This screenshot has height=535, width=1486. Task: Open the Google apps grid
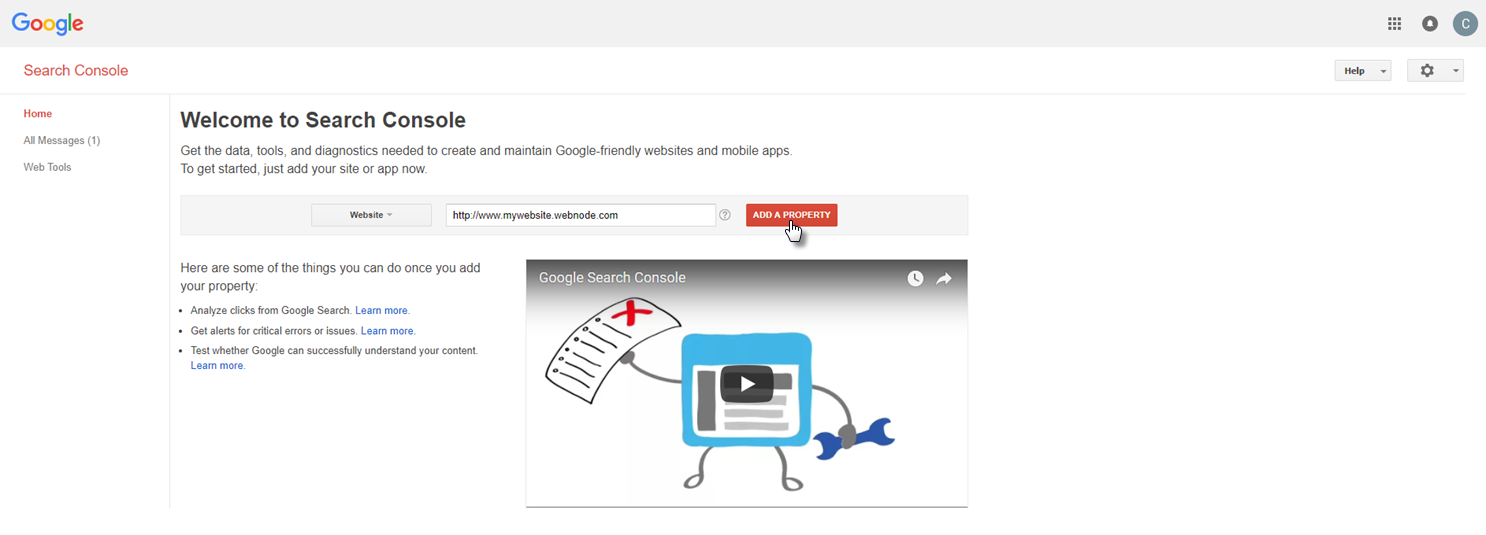tap(1395, 24)
